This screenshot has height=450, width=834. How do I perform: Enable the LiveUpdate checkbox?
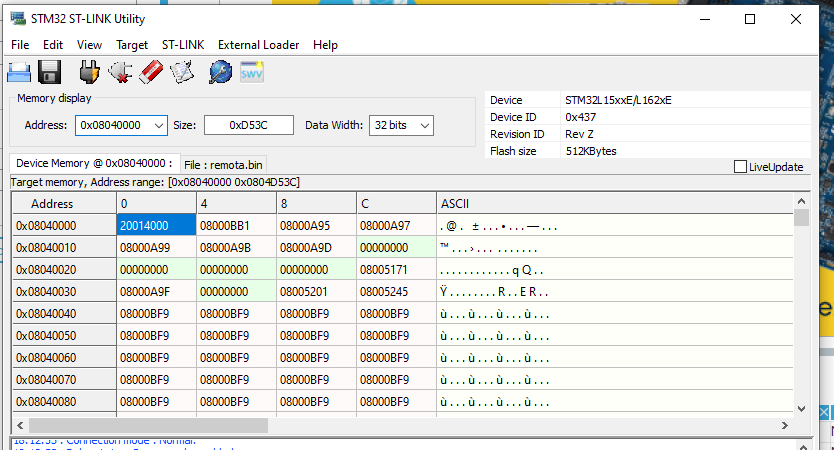[x=740, y=166]
